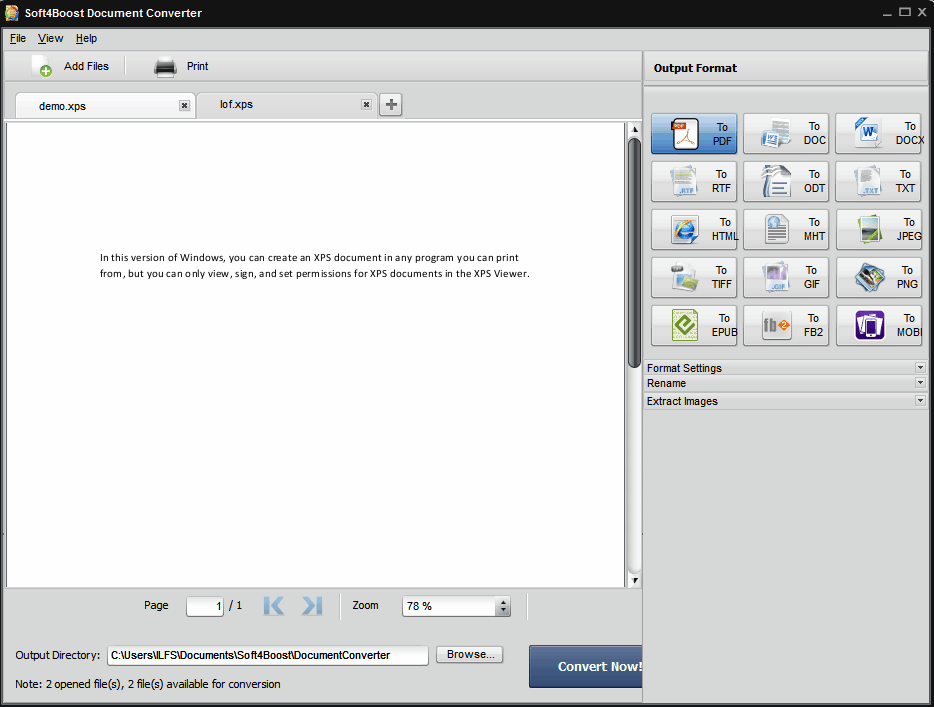The width and height of the screenshot is (934, 707).
Task: Close the lof.xps tab
Action: [x=366, y=104]
